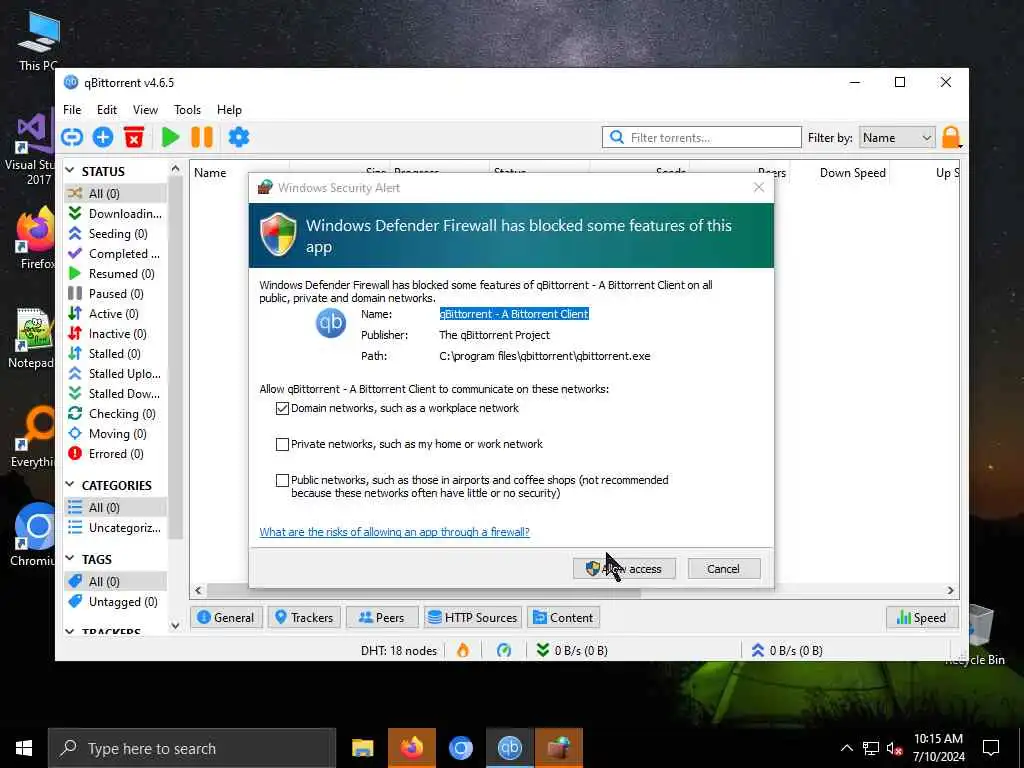Open the Windows Start menu
This screenshot has height=768, width=1024.
click(24, 748)
